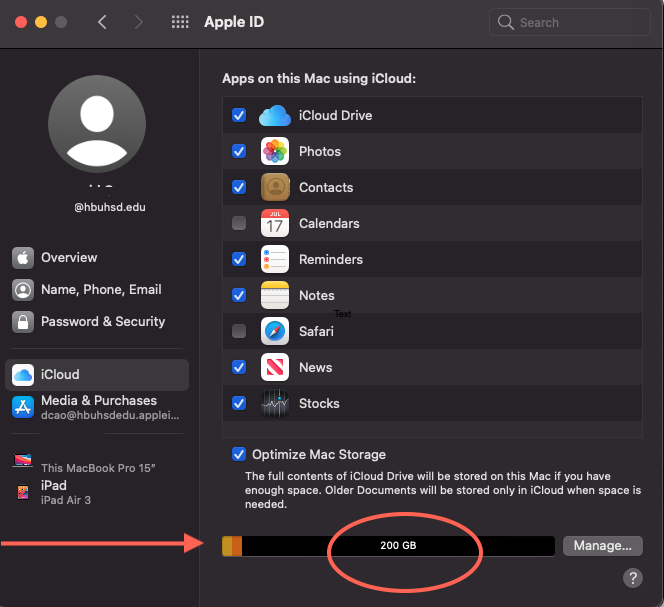Select the iPad Air 3 device
This screenshot has height=607, width=664.
click(x=97, y=492)
